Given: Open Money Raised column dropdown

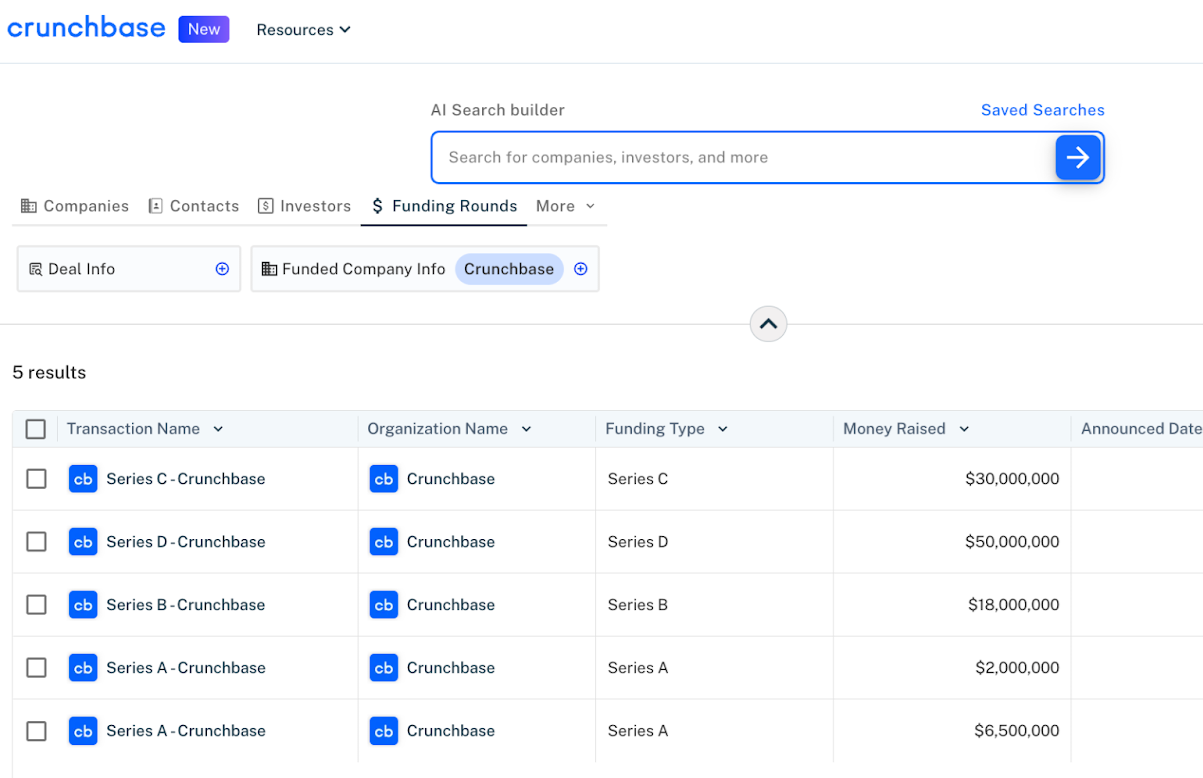Looking at the screenshot, I should coord(964,429).
